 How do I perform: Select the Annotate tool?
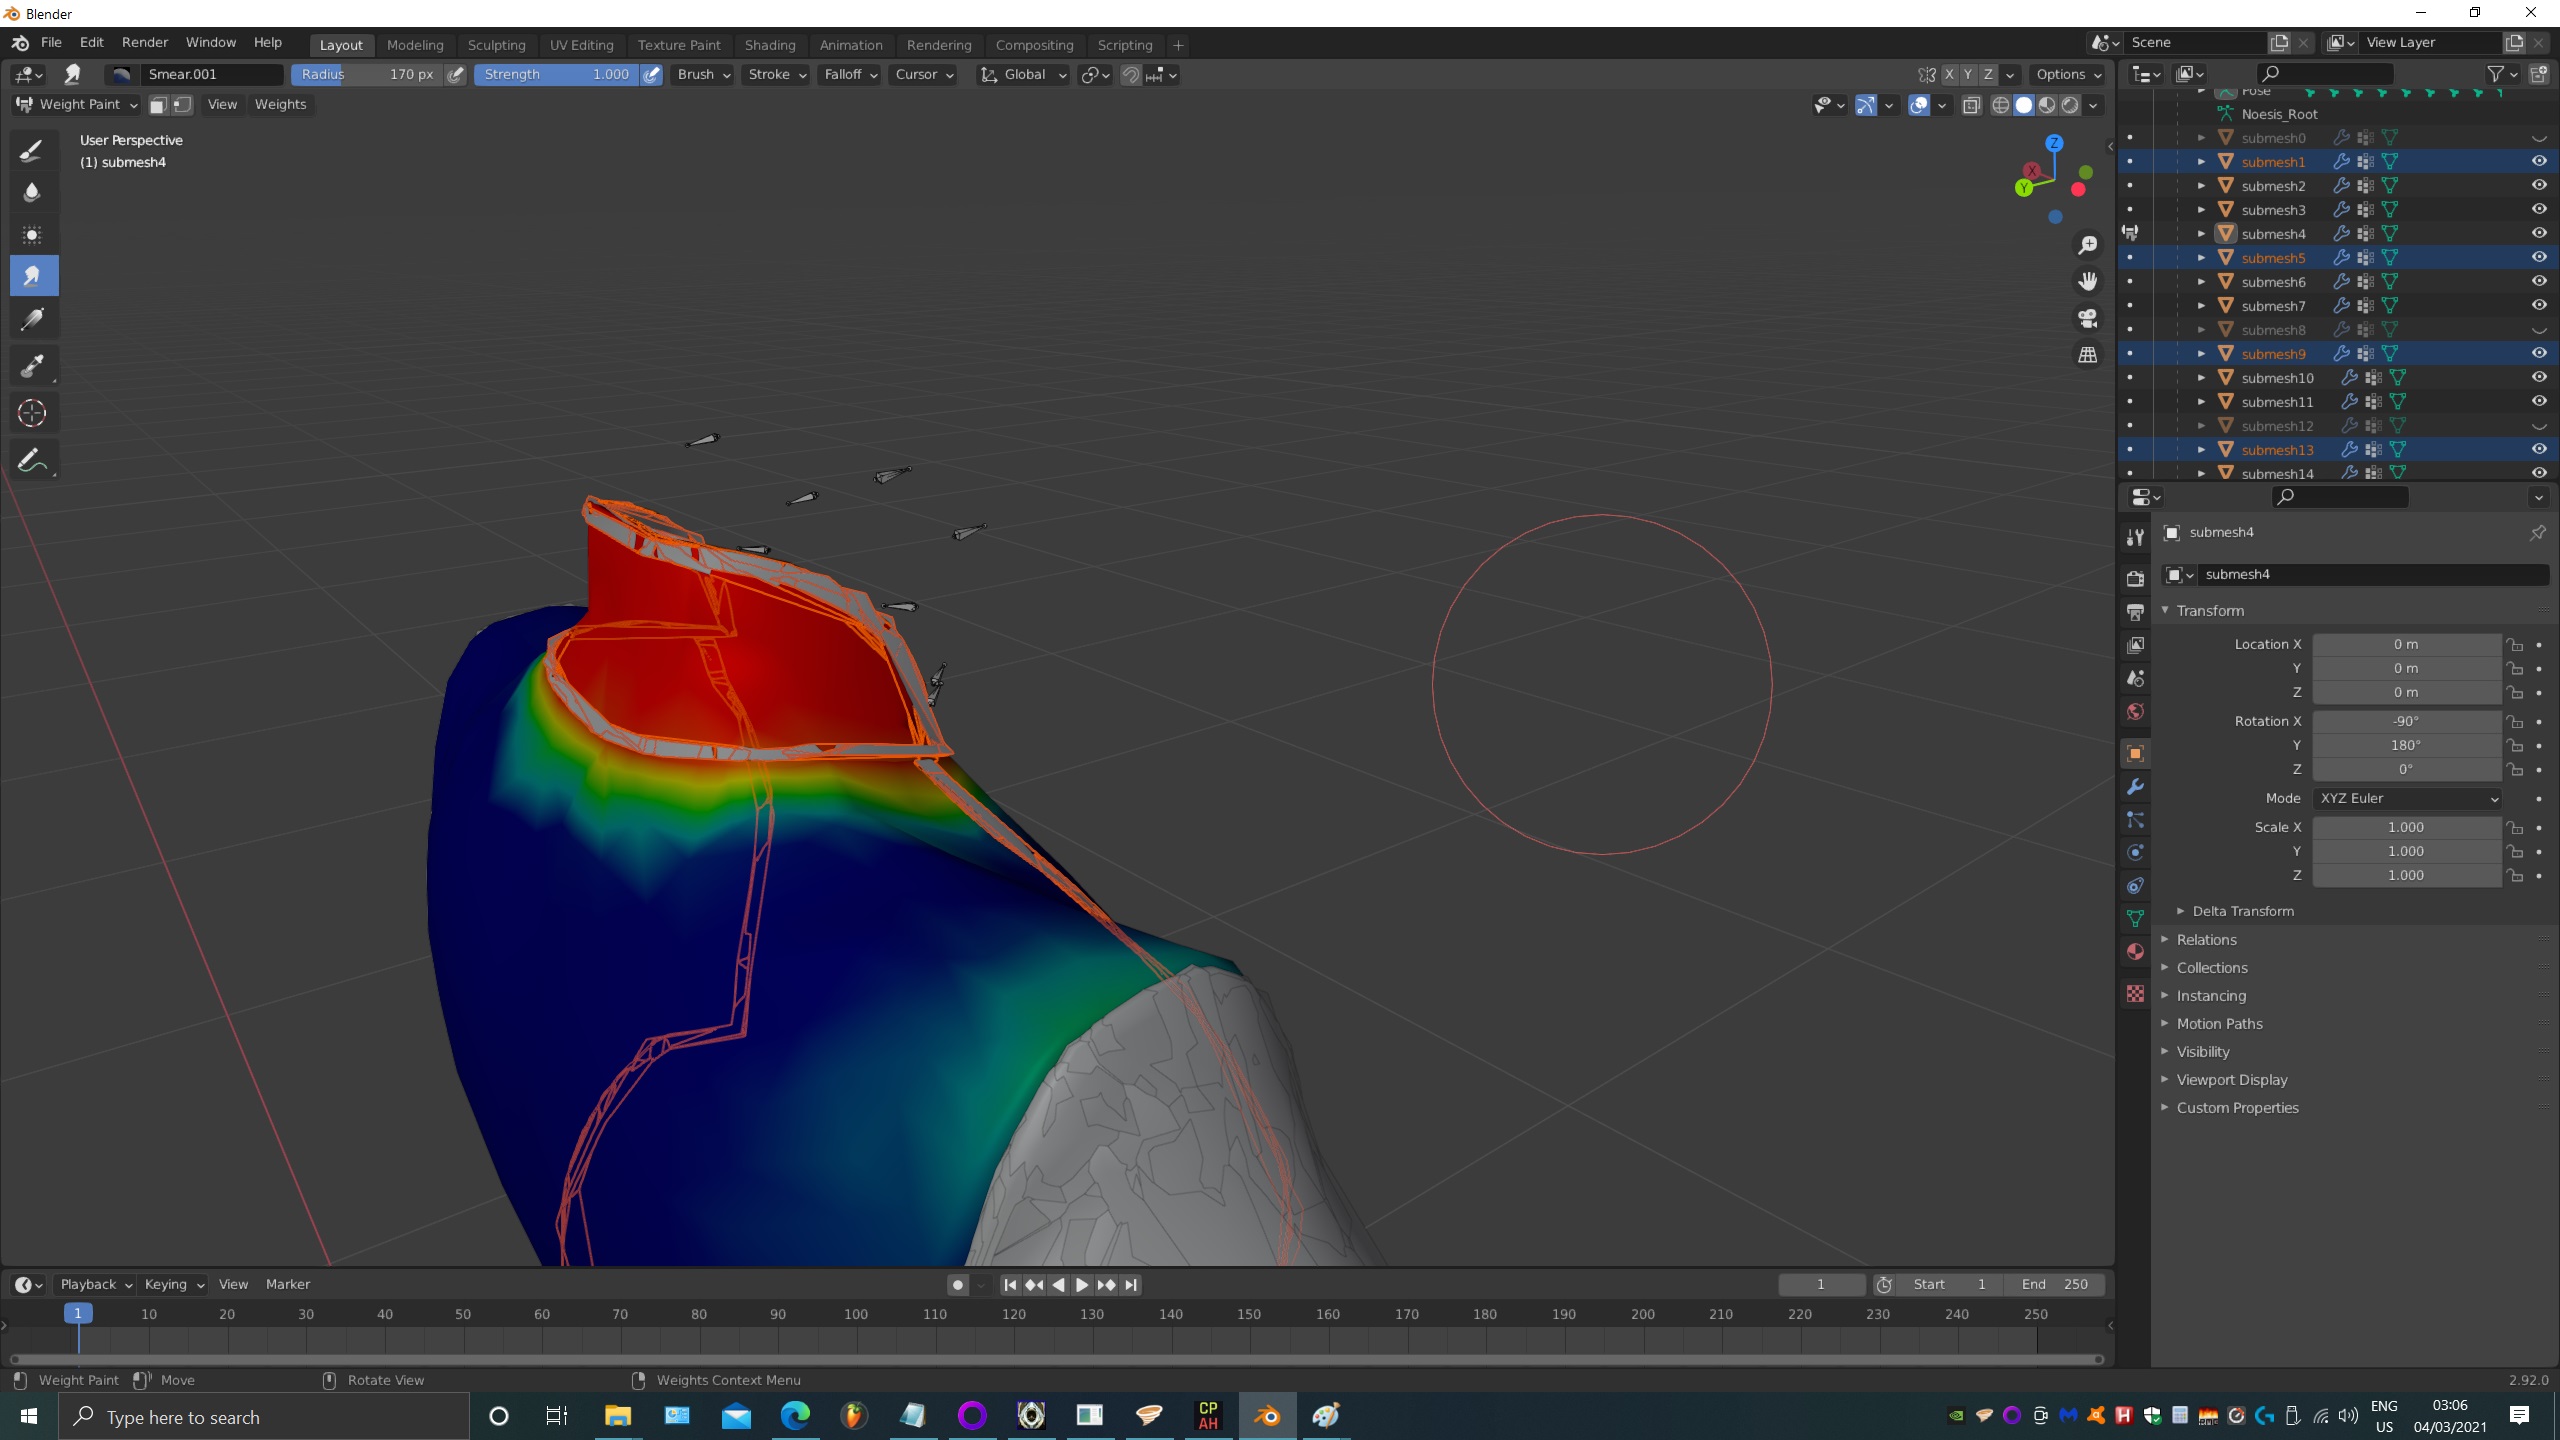(x=33, y=460)
